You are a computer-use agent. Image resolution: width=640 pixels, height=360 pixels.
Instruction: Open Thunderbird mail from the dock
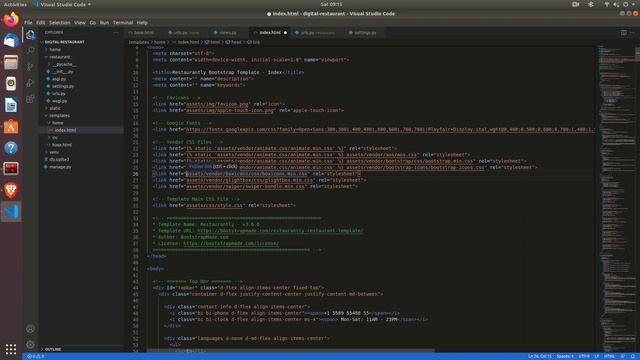11,41
